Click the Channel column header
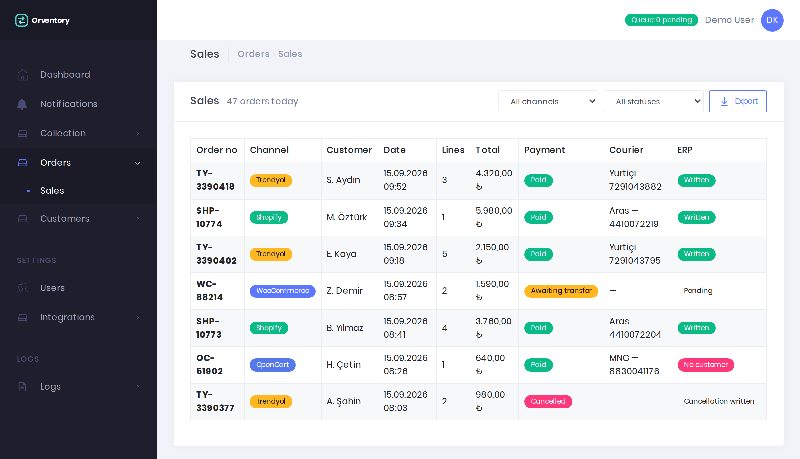The width and height of the screenshot is (800, 459). 269,150
